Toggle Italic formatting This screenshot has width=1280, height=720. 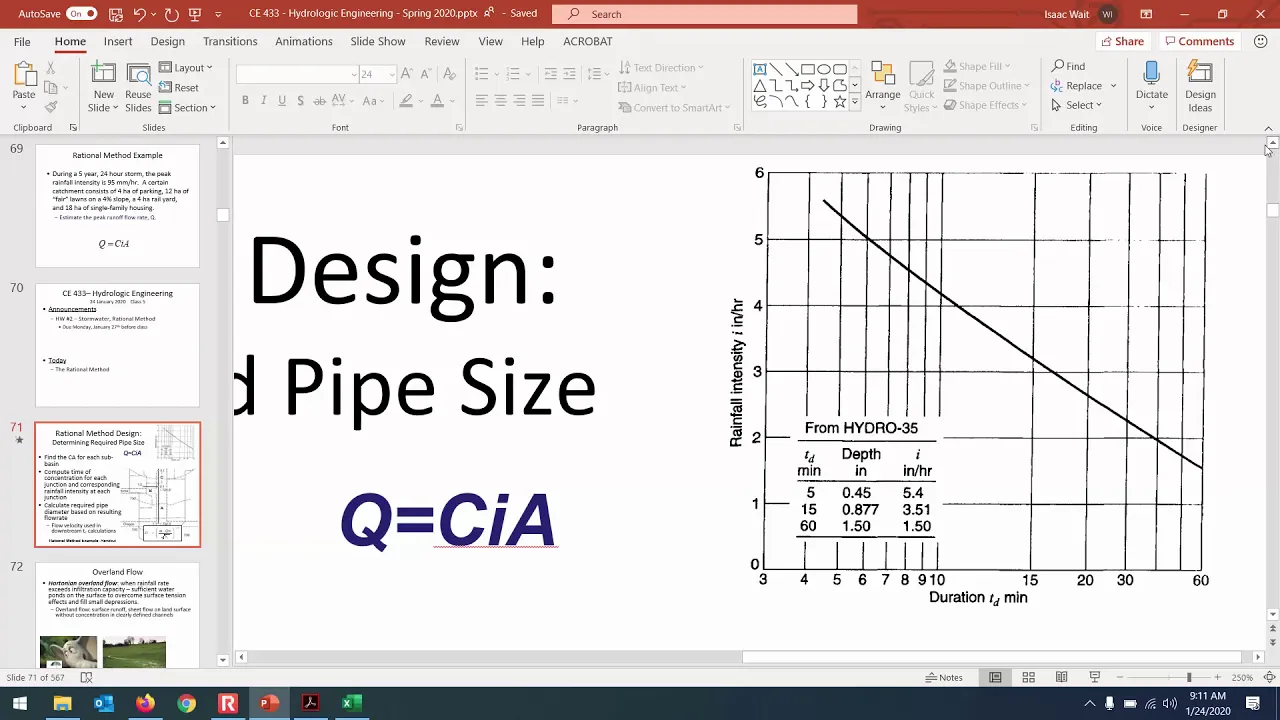(264, 100)
